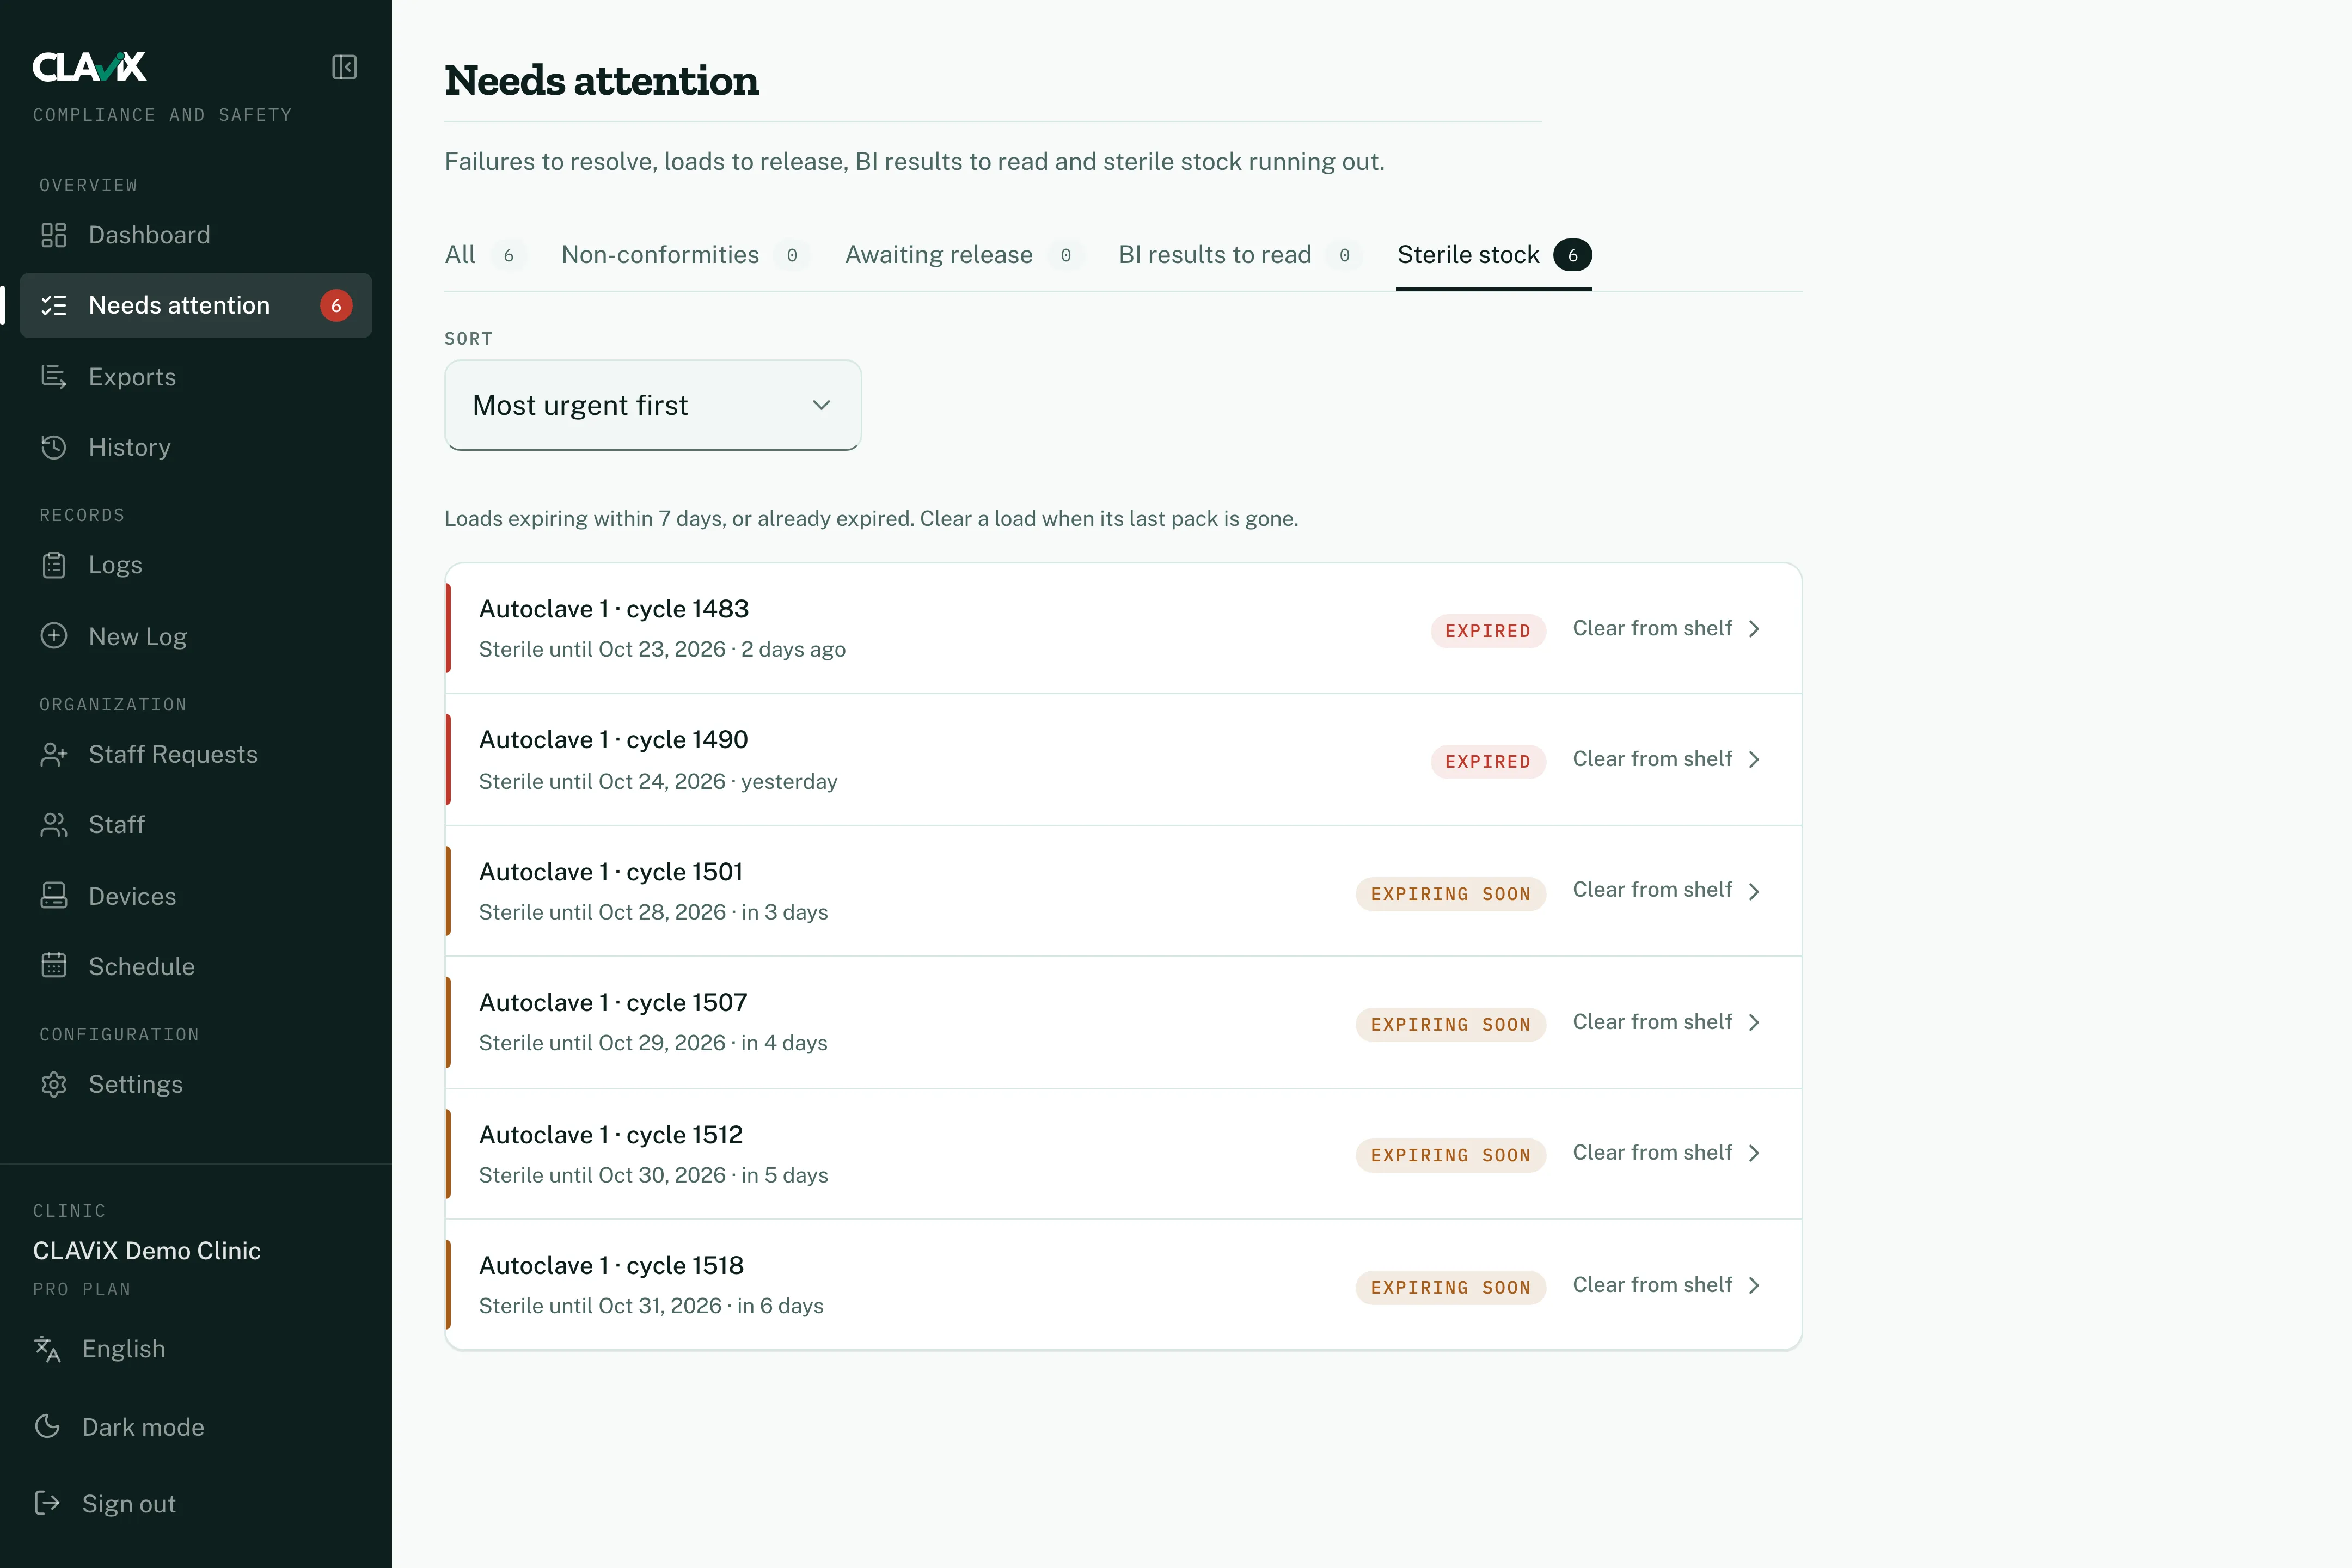Click the New Log plus icon
The height and width of the screenshot is (1568, 2352).
tap(54, 636)
